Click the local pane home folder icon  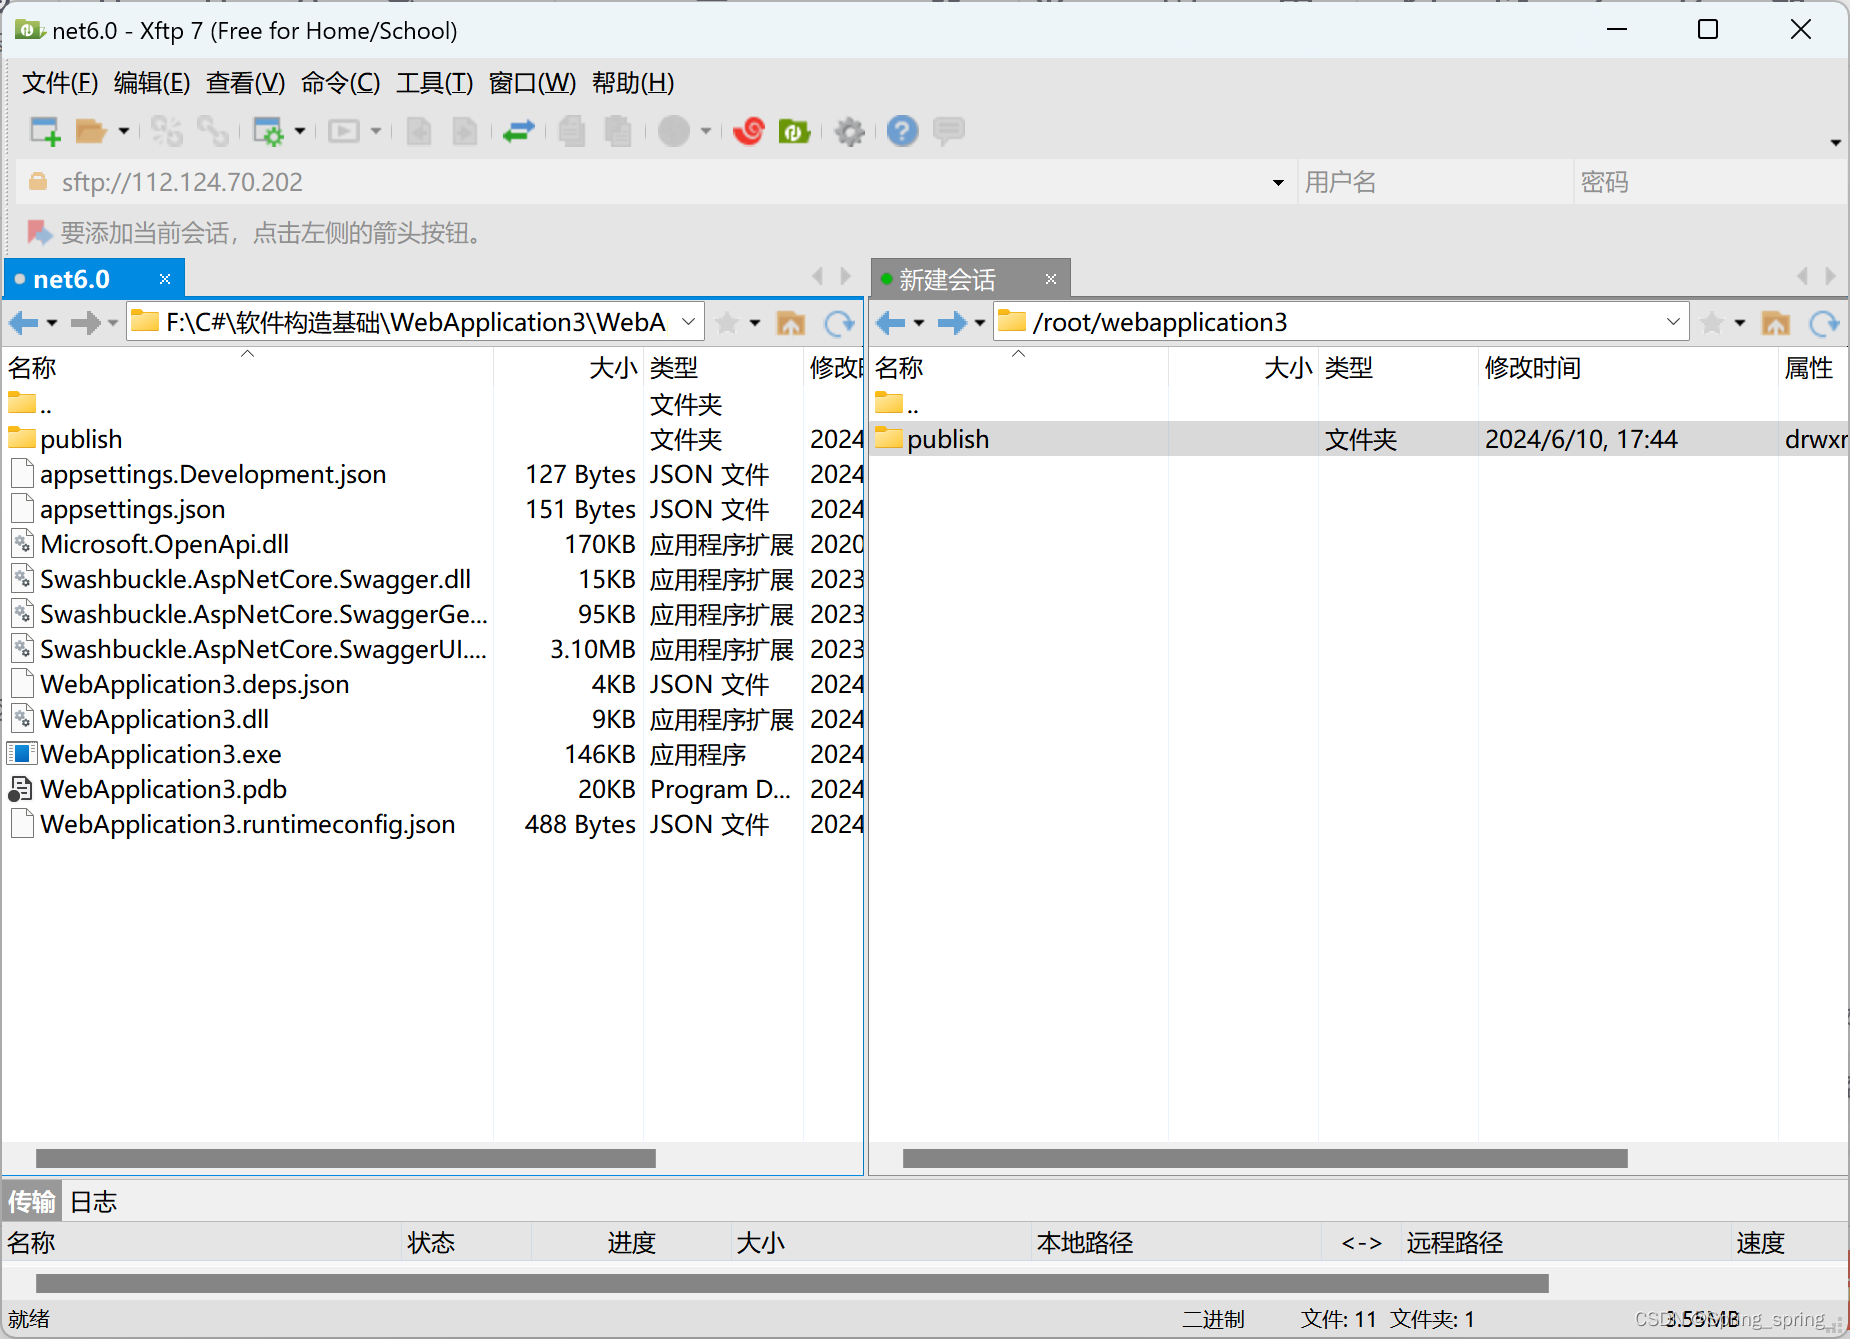coord(791,322)
